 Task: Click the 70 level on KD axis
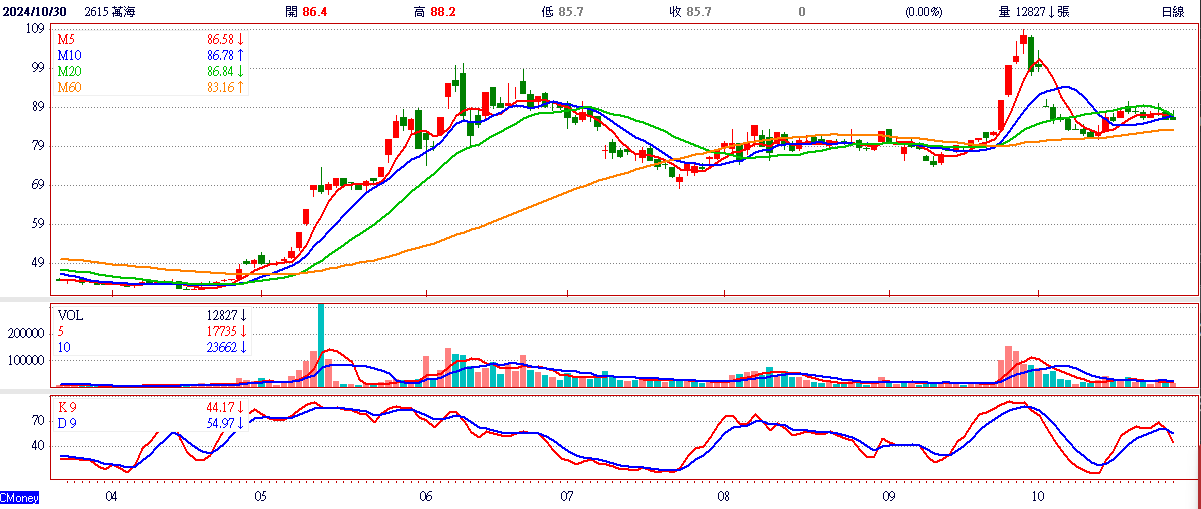coord(38,420)
